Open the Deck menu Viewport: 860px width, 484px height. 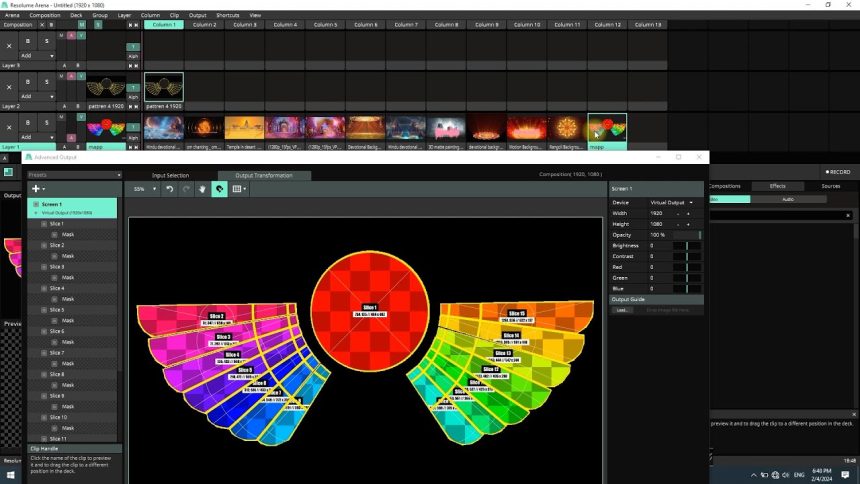coord(76,15)
